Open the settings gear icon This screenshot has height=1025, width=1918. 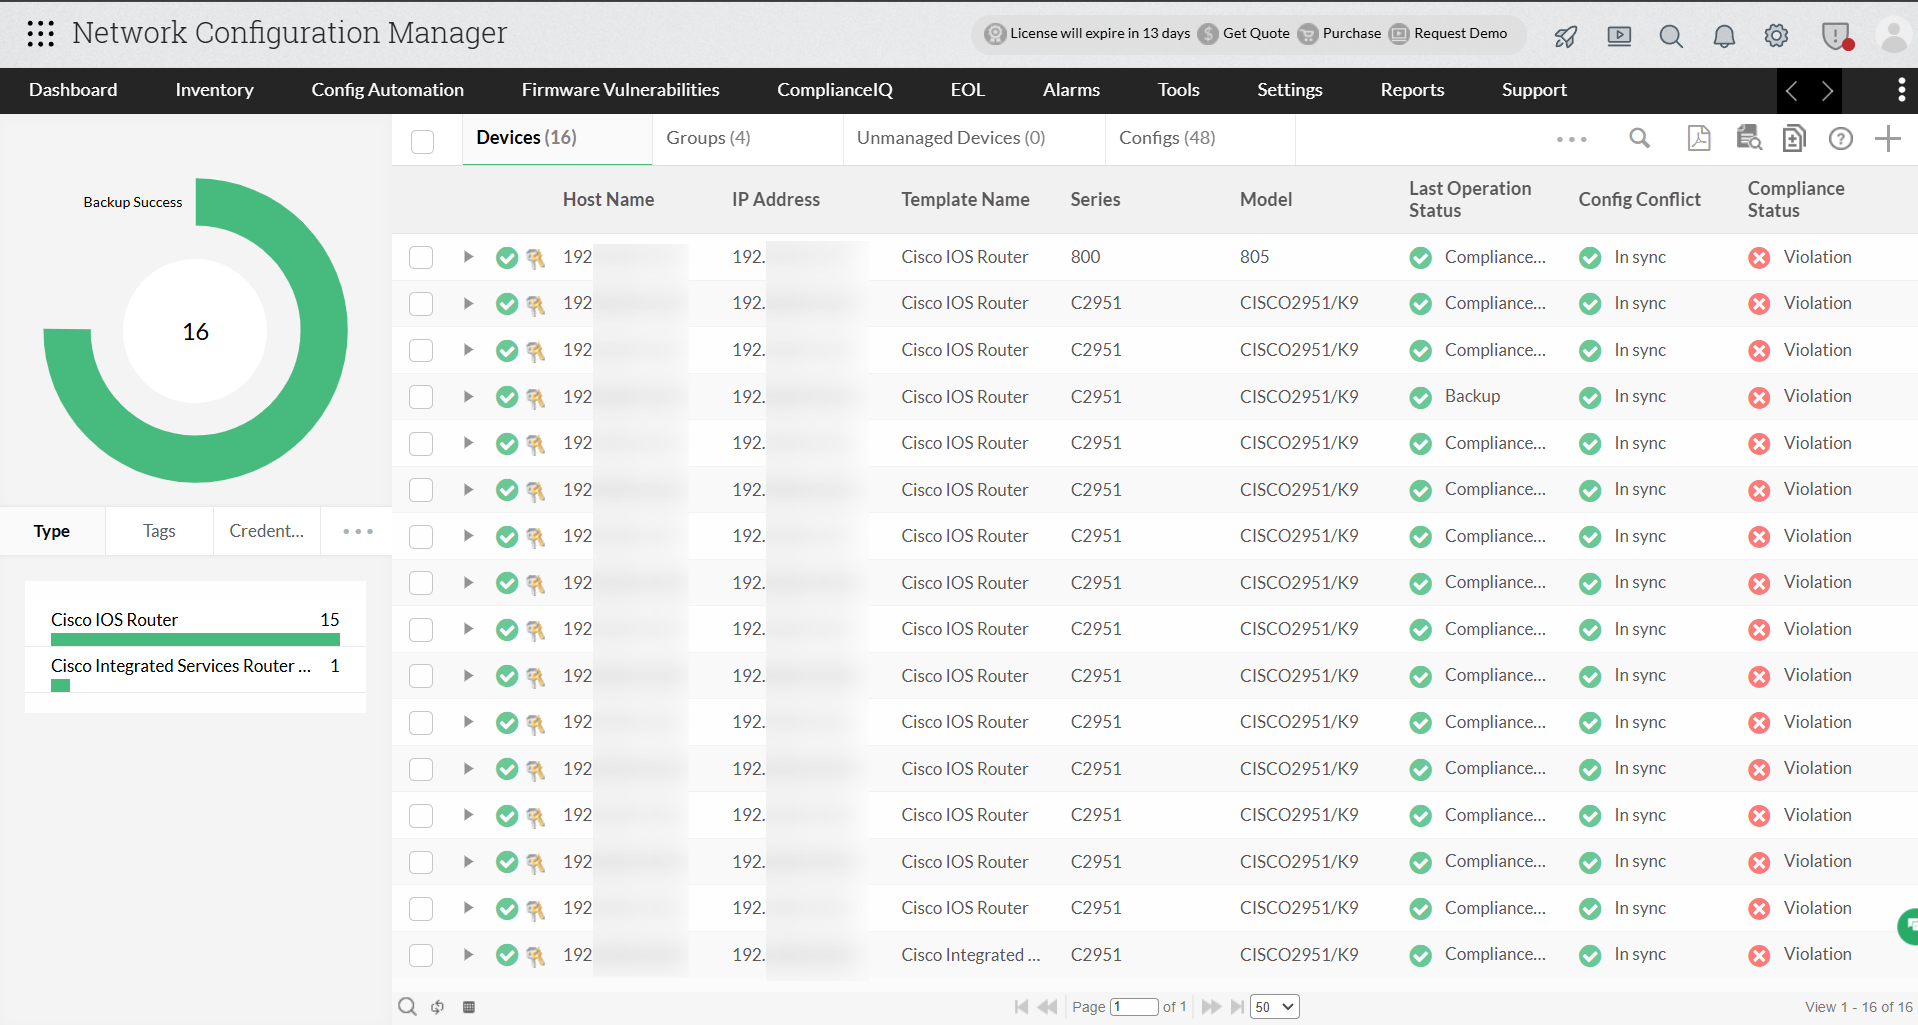pyautogui.click(x=1776, y=35)
